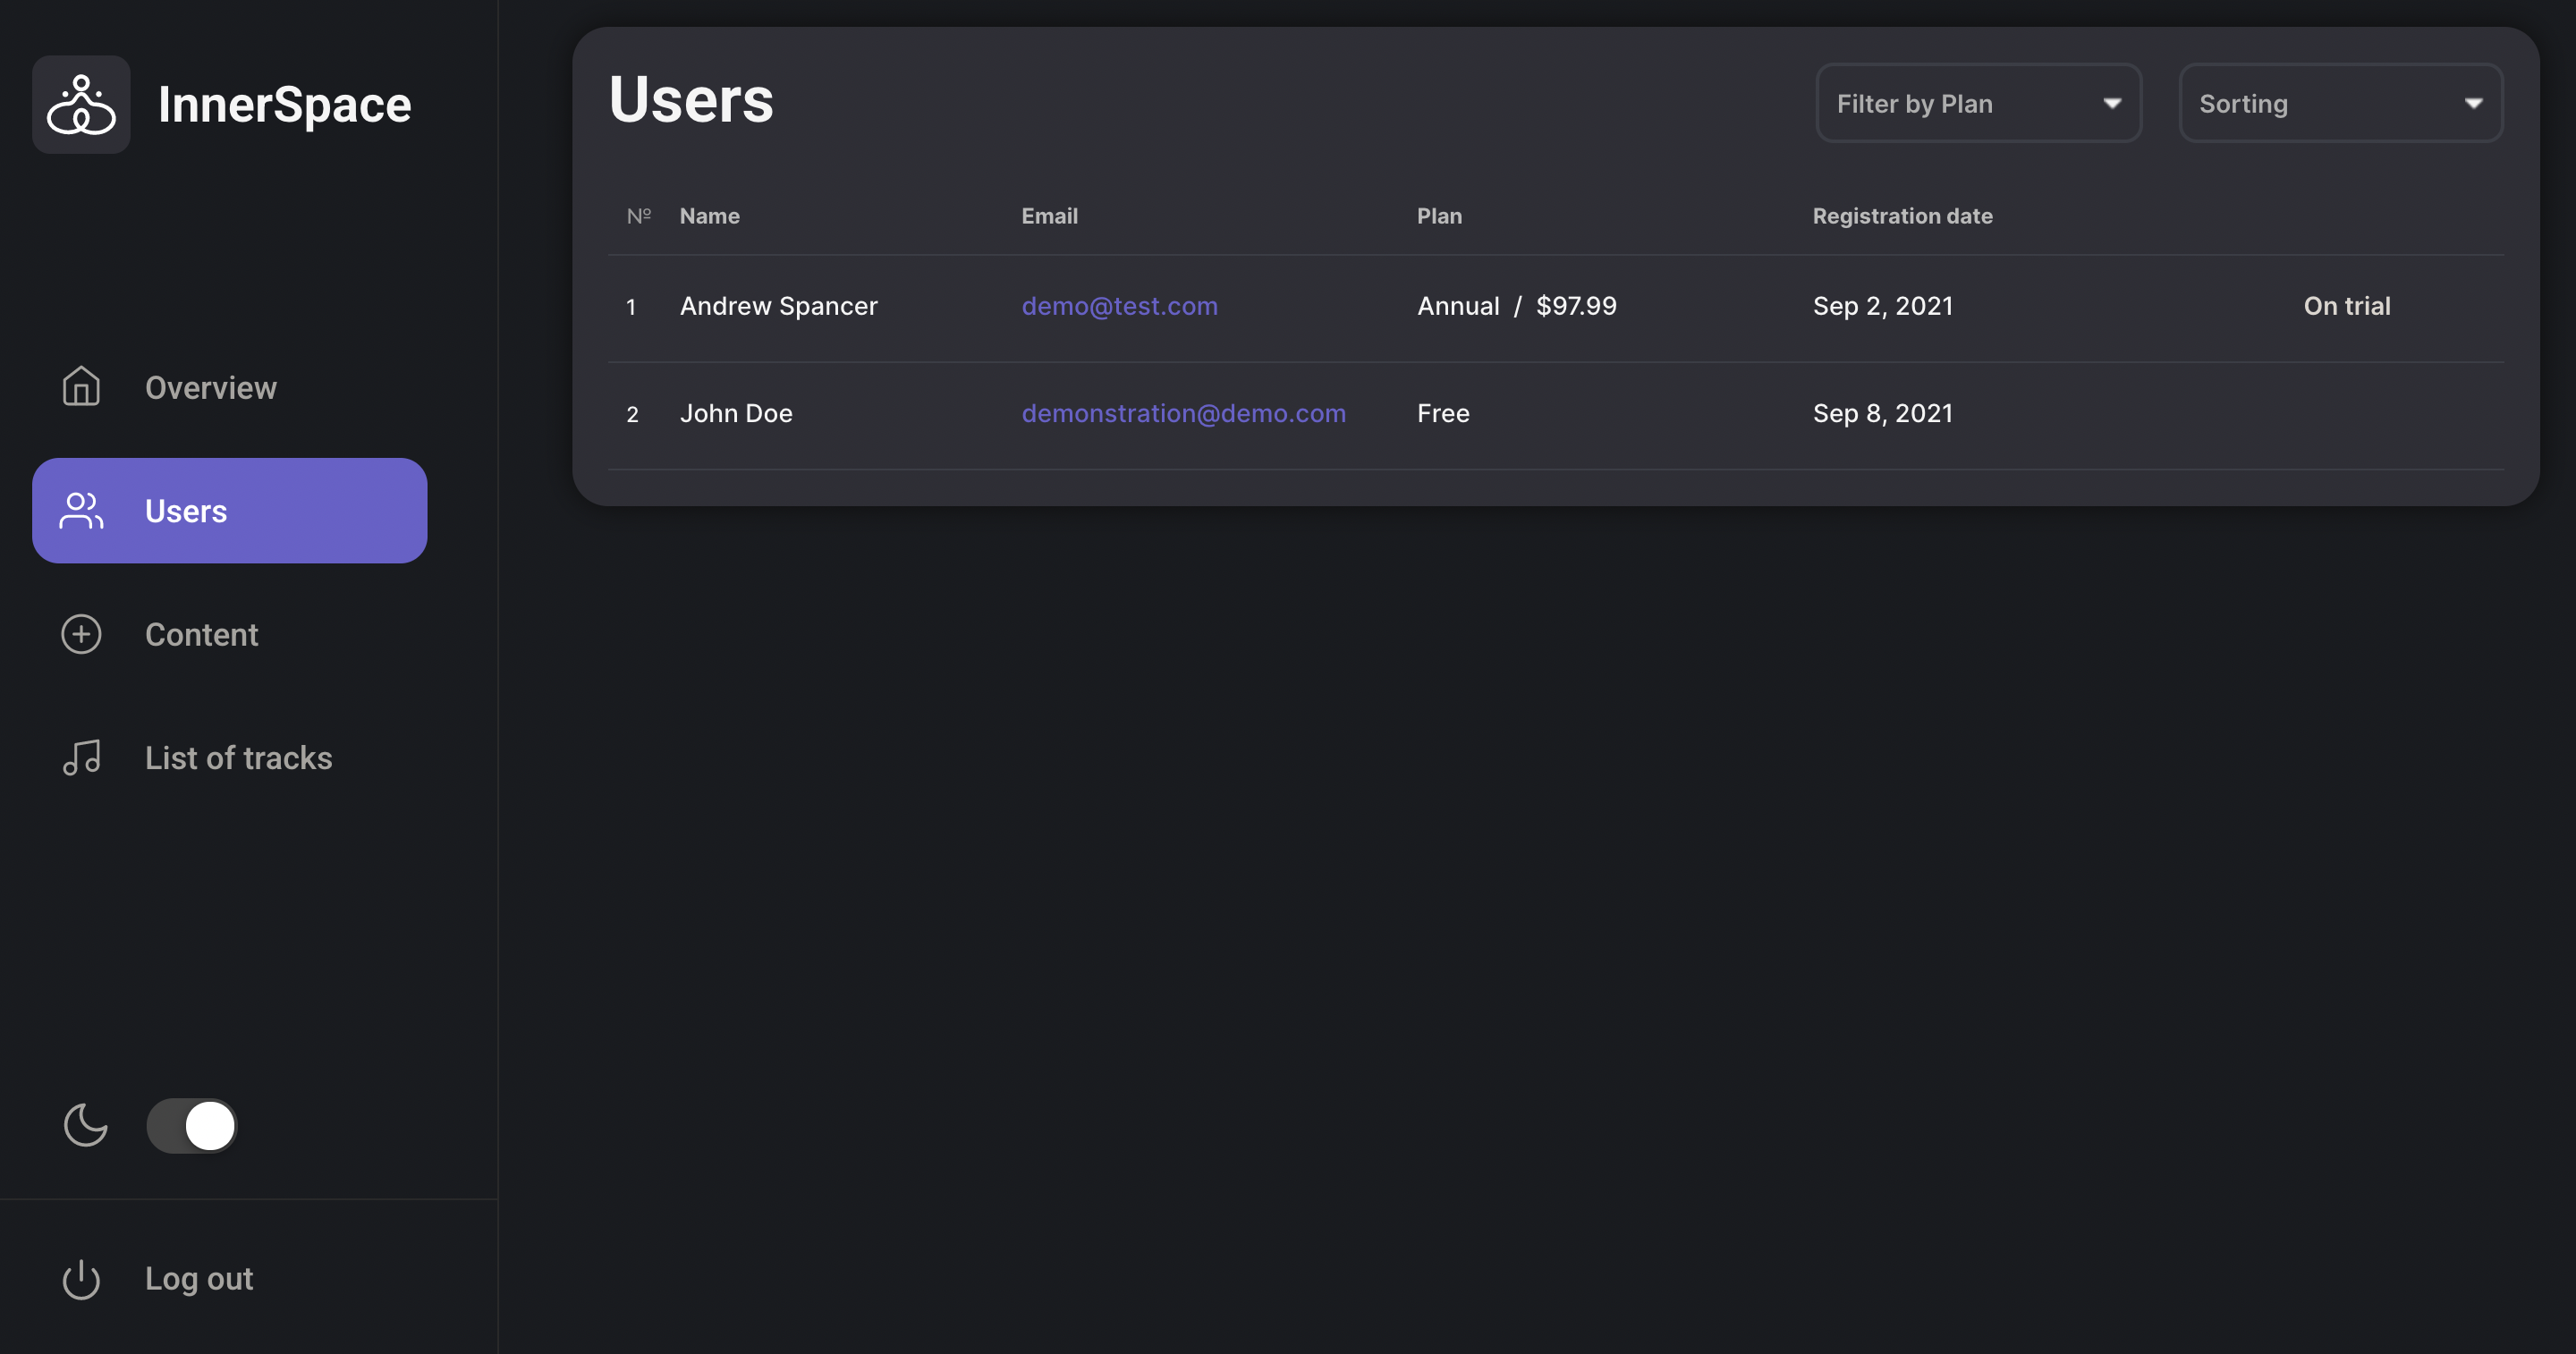Click the Sorting dropdown arrow

(2473, 103)
